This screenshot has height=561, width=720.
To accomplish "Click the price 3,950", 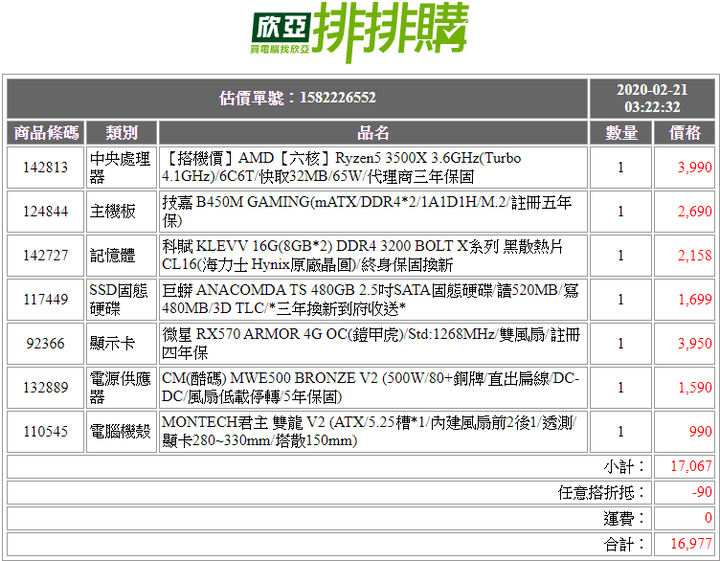I will tap(695, 343).
